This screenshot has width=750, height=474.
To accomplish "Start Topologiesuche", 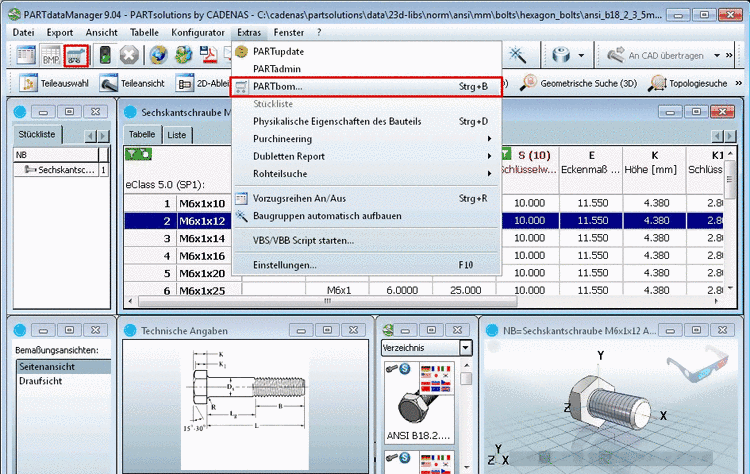I will (688, 83).
